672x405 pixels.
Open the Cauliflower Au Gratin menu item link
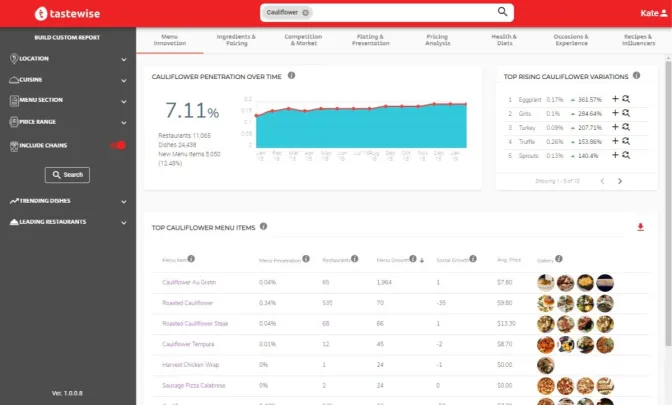189,282
